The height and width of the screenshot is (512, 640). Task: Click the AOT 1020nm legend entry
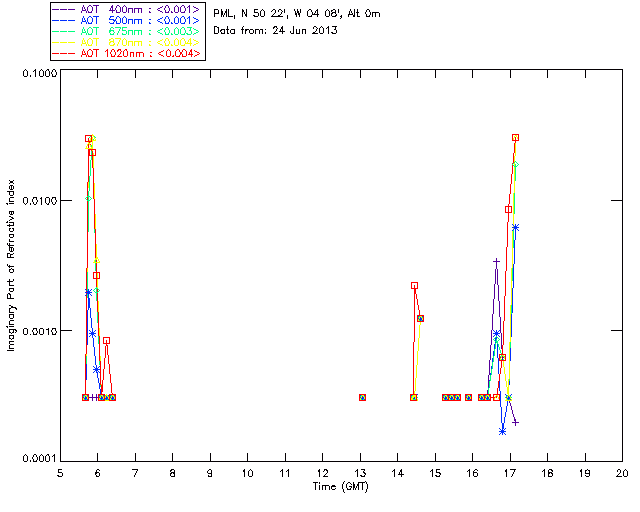tap(128, 53)
